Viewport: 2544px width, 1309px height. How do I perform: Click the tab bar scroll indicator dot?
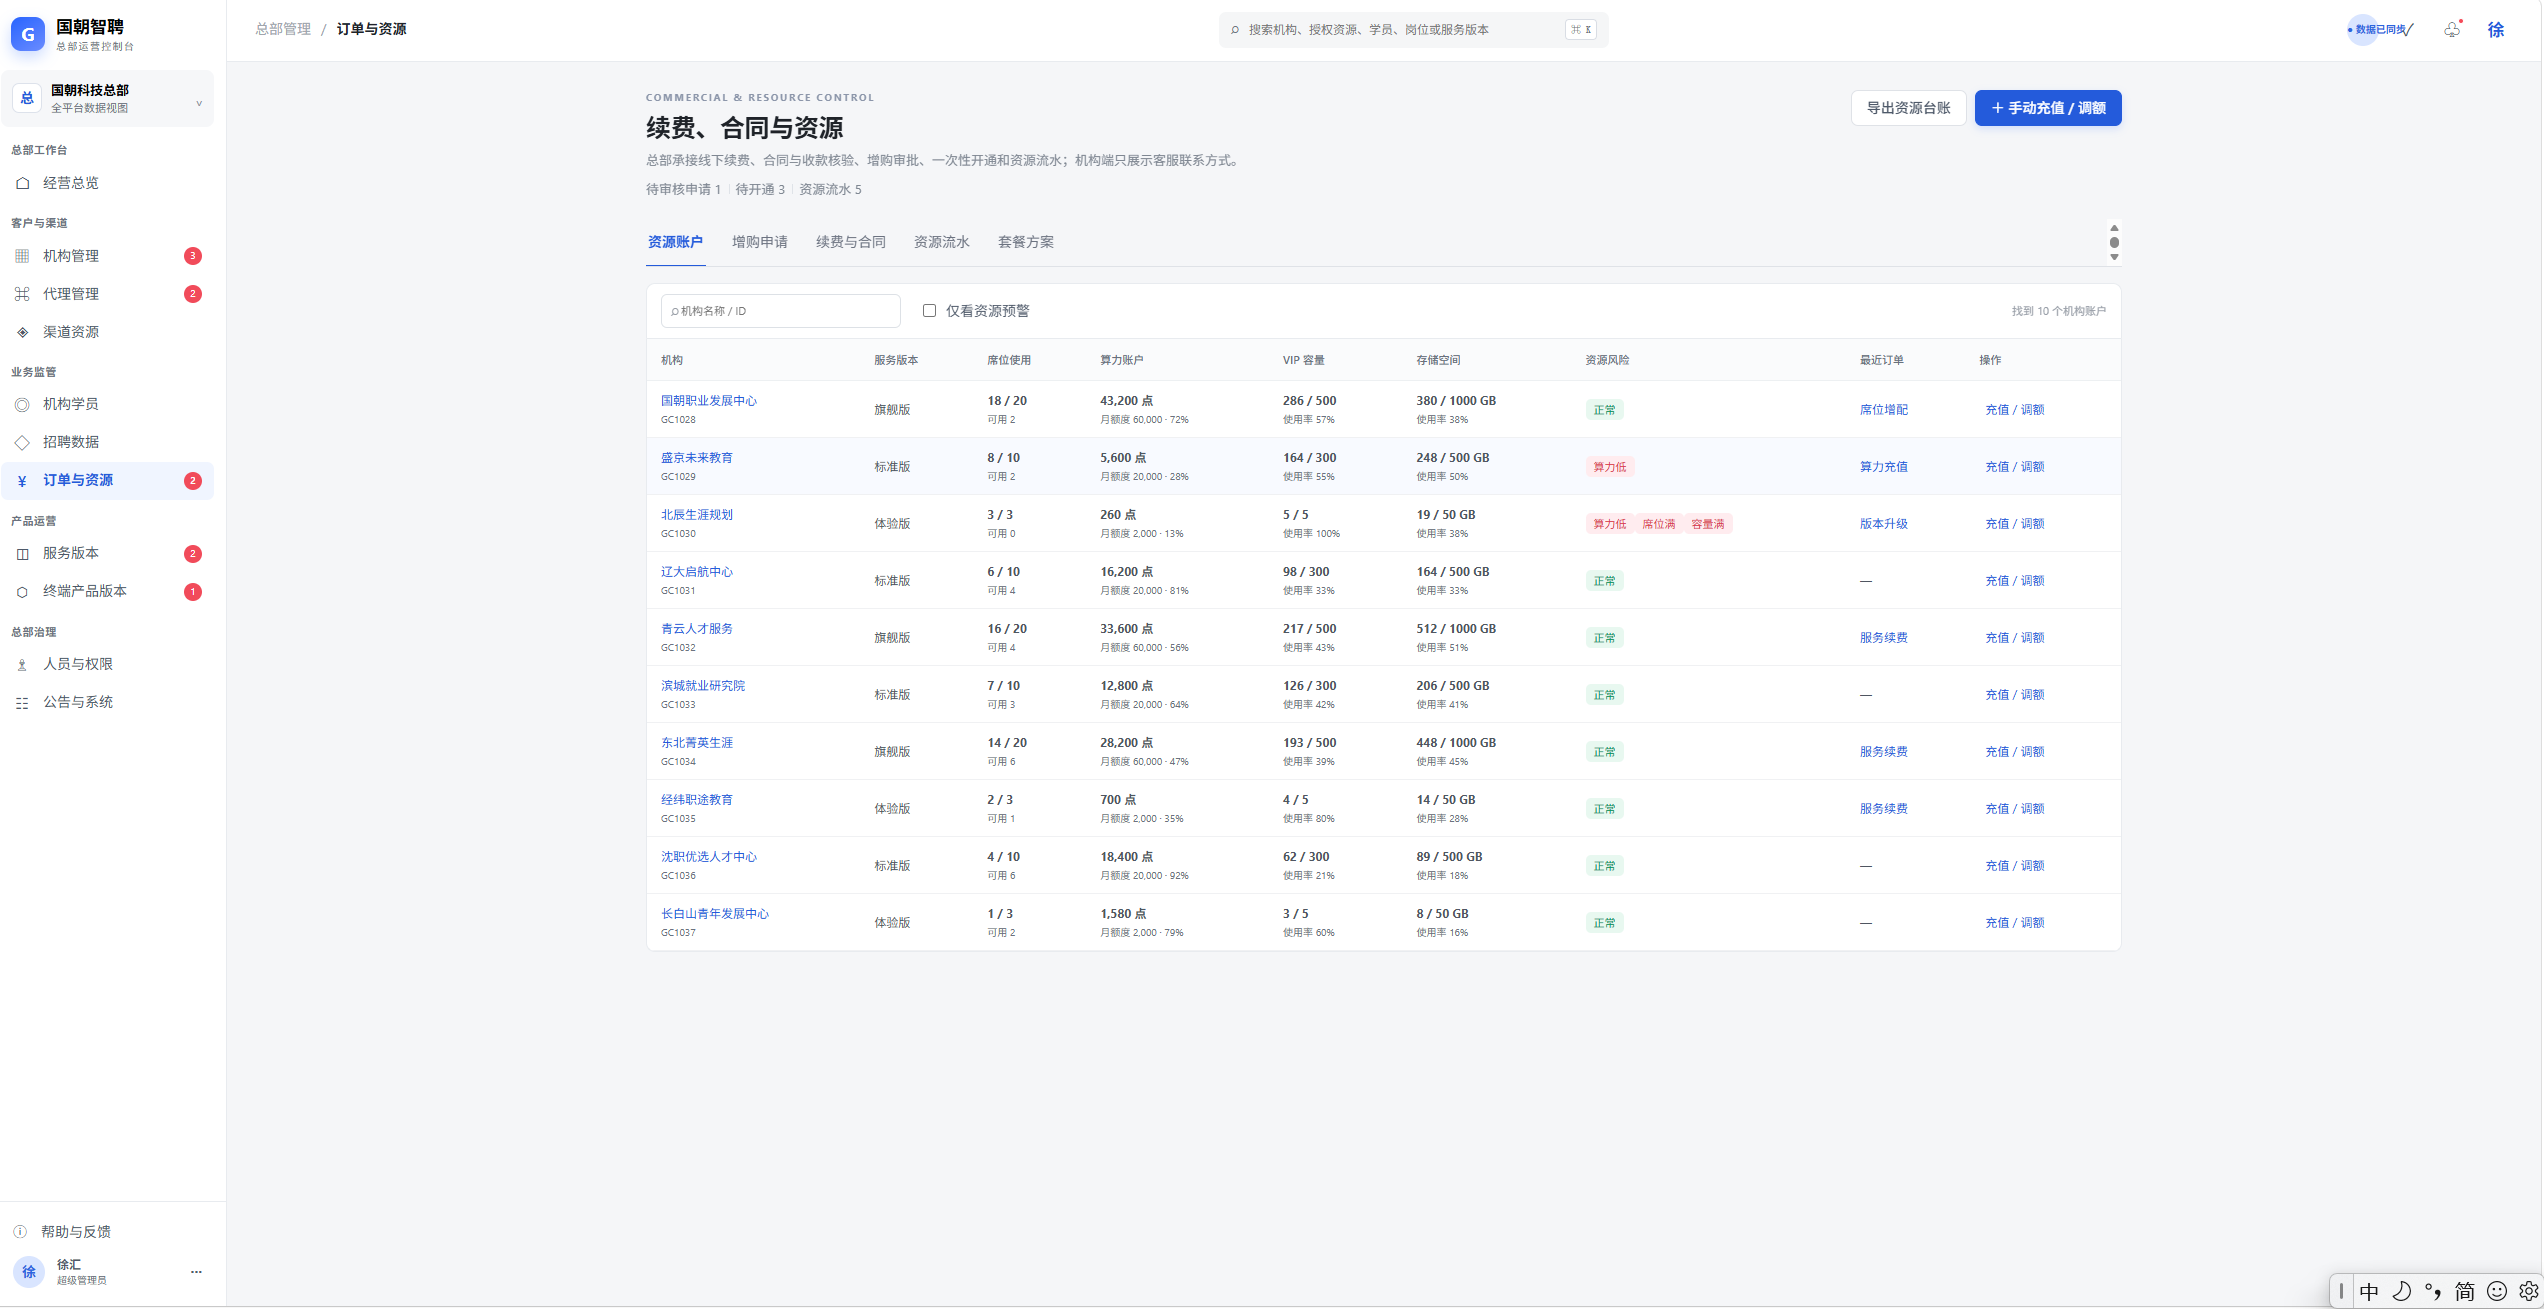[x=2114, y=242]
